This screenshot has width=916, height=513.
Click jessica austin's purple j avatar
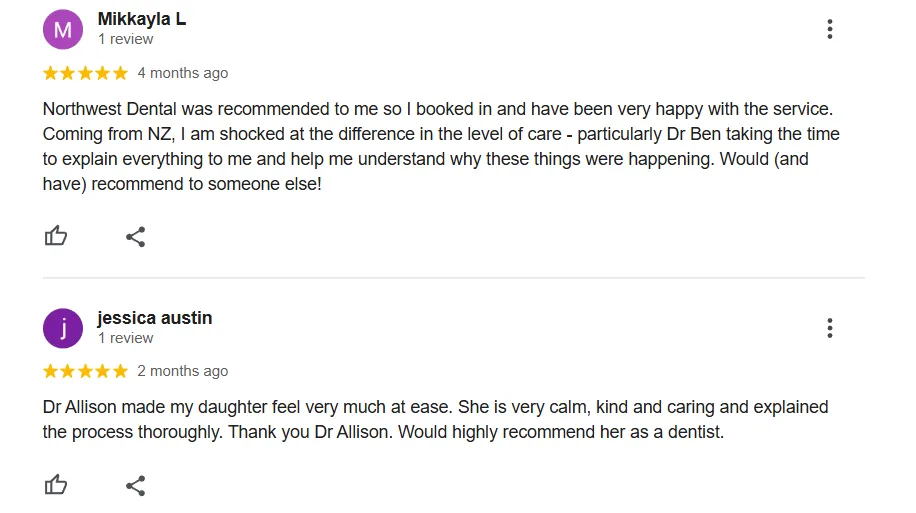tap(63, 328)
